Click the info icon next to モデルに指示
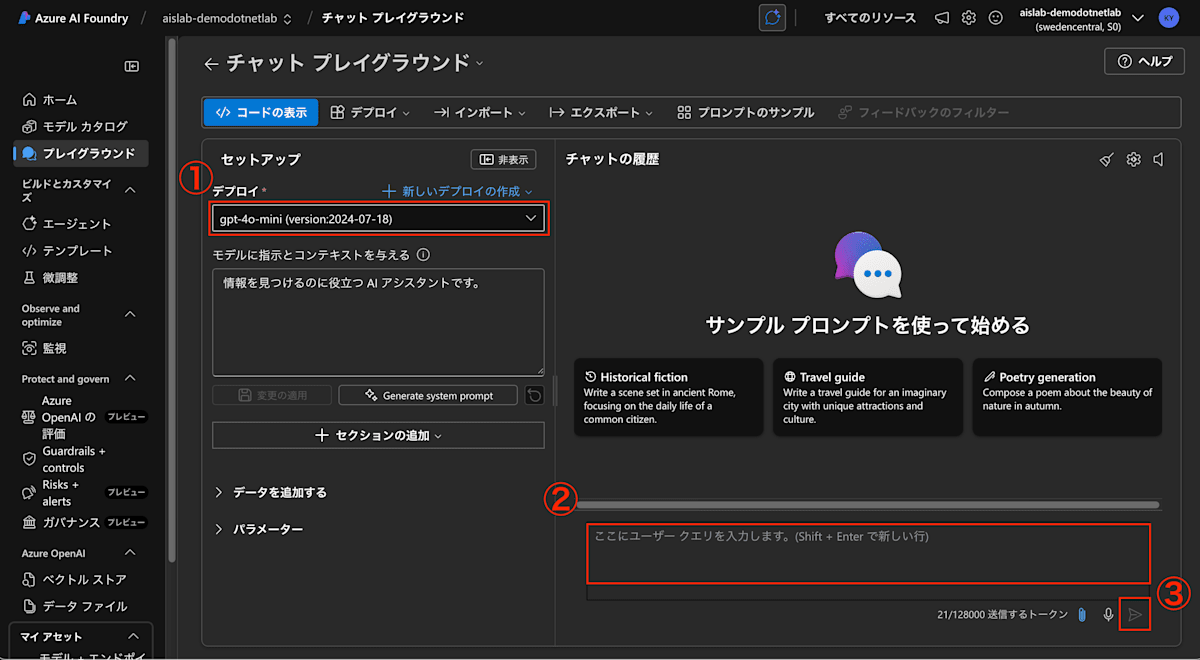1200x660 pixels. pyautogui.click(x=423, y=255)
